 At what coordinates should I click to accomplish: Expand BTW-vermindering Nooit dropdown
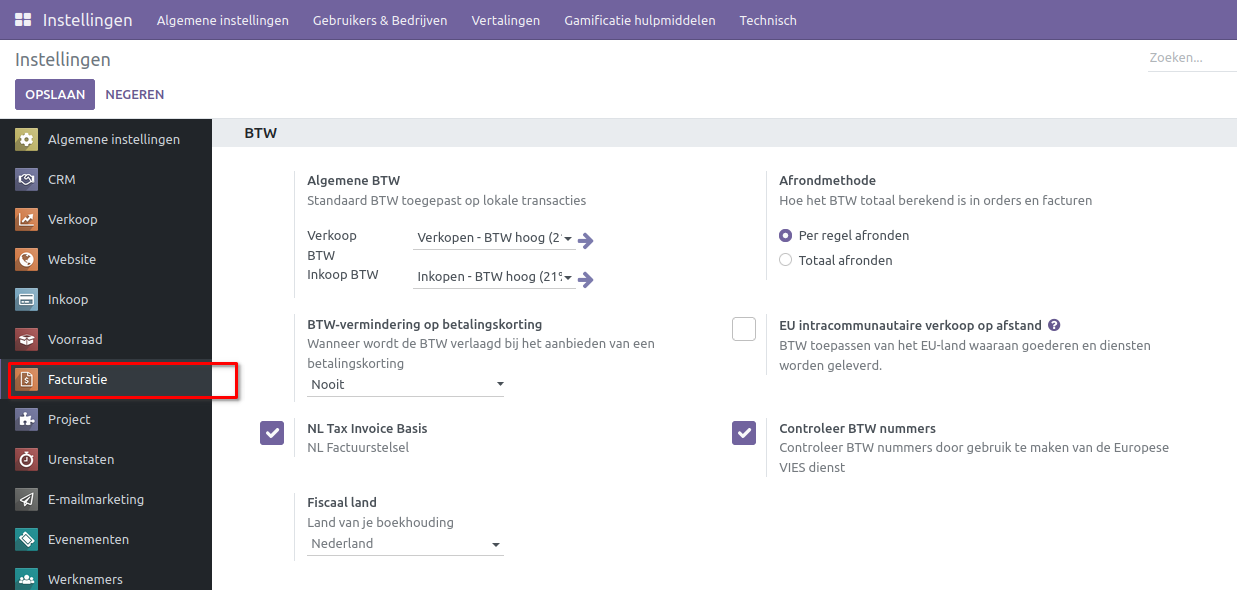coord(405,384)
